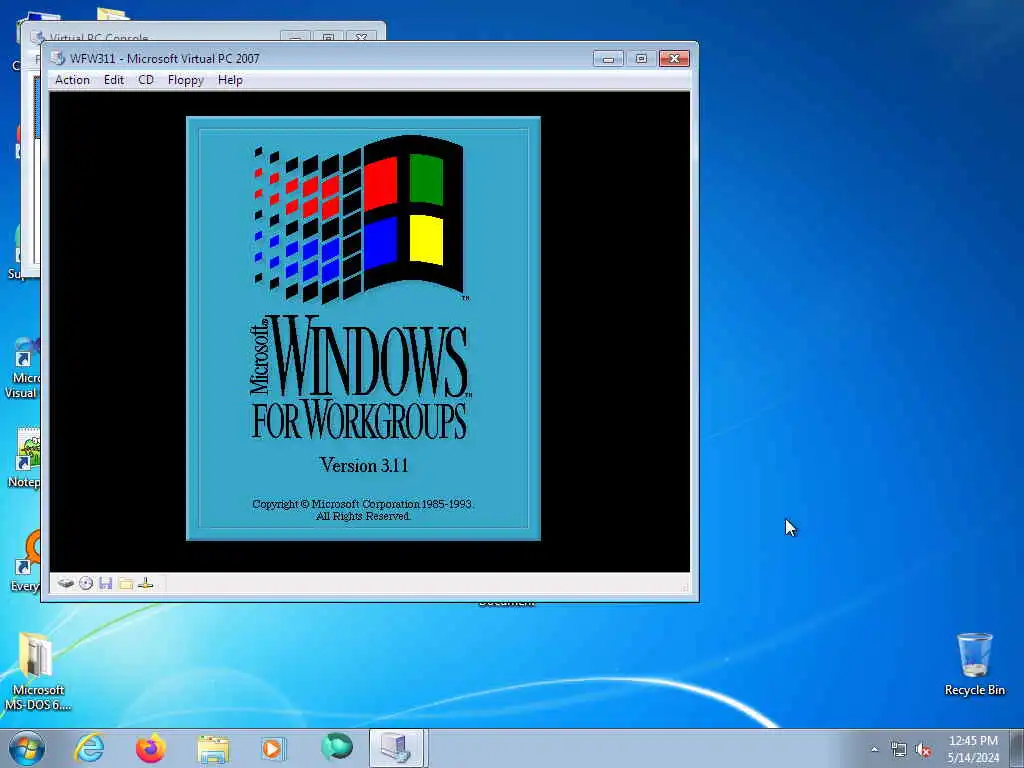
Task: Open the Help menu
Action: (230, 80)
